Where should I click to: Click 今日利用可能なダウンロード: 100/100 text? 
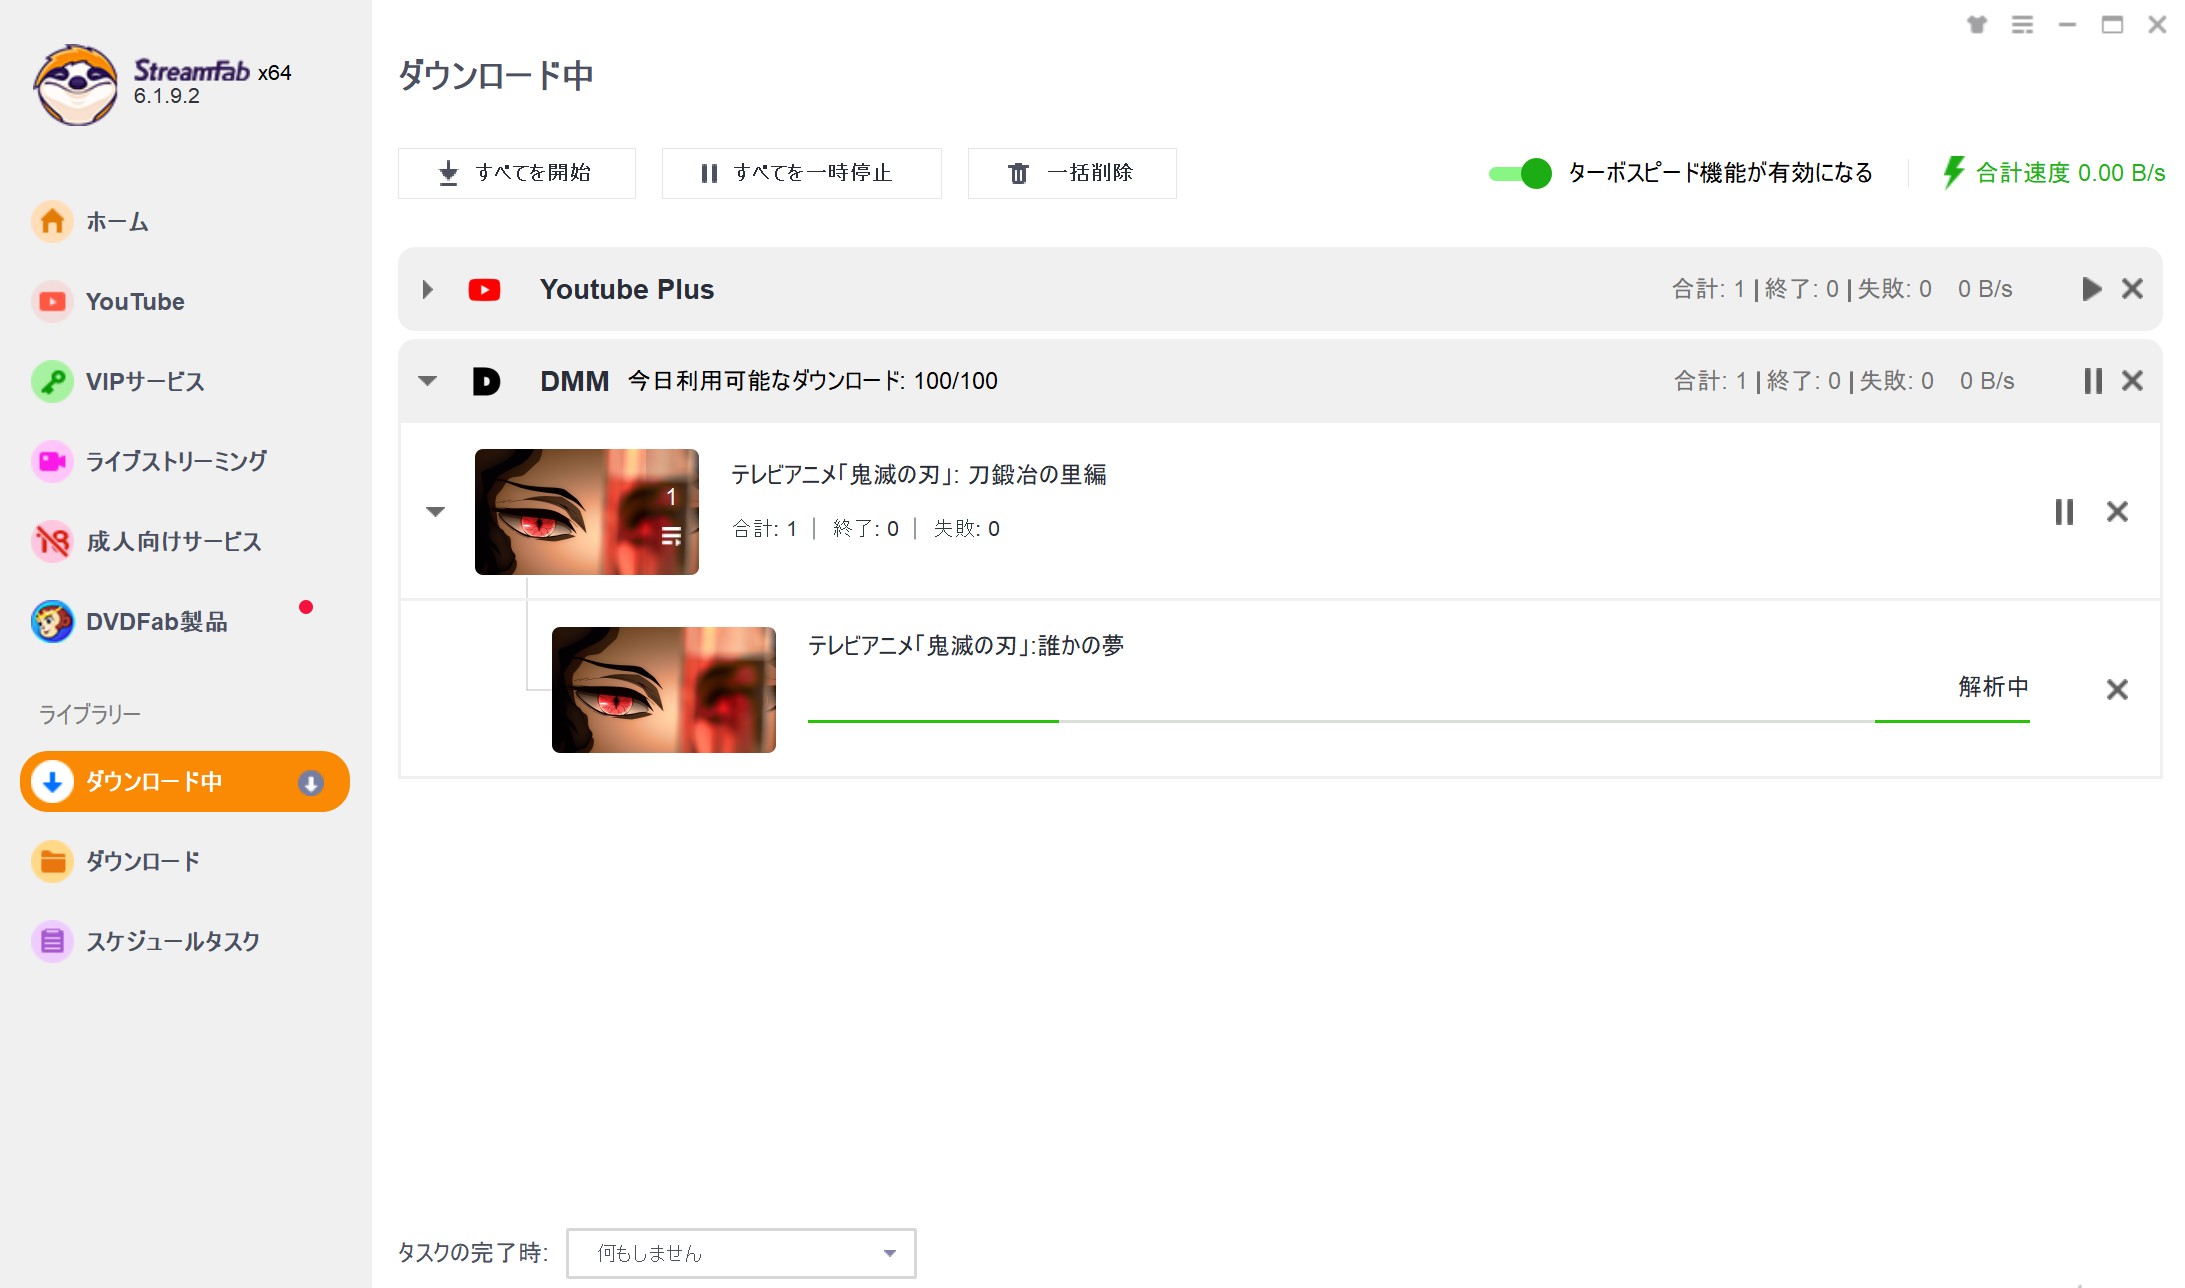click(x=812, y=381)
